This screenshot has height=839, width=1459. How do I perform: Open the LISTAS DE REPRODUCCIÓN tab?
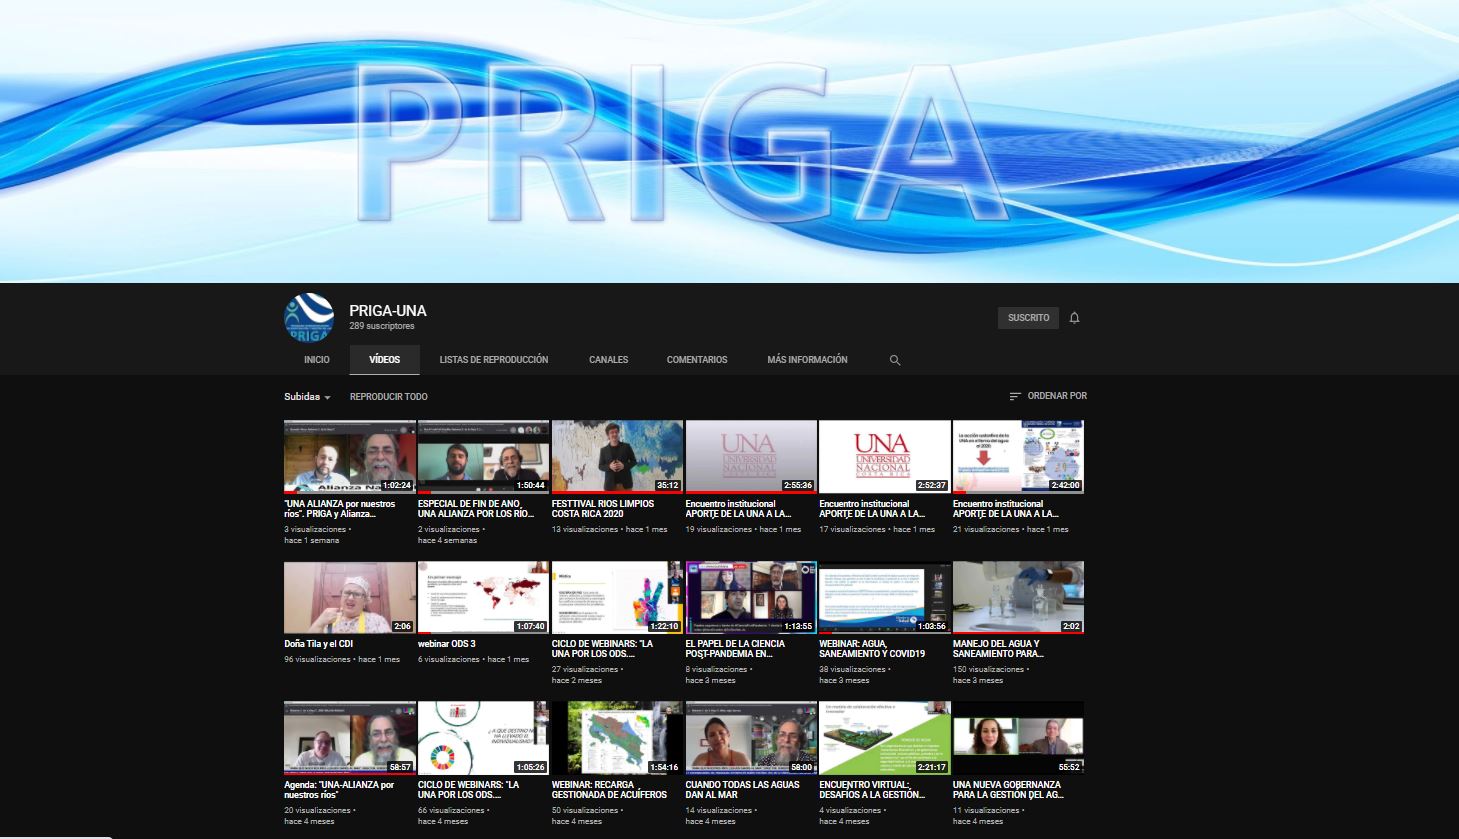point(494,360)
